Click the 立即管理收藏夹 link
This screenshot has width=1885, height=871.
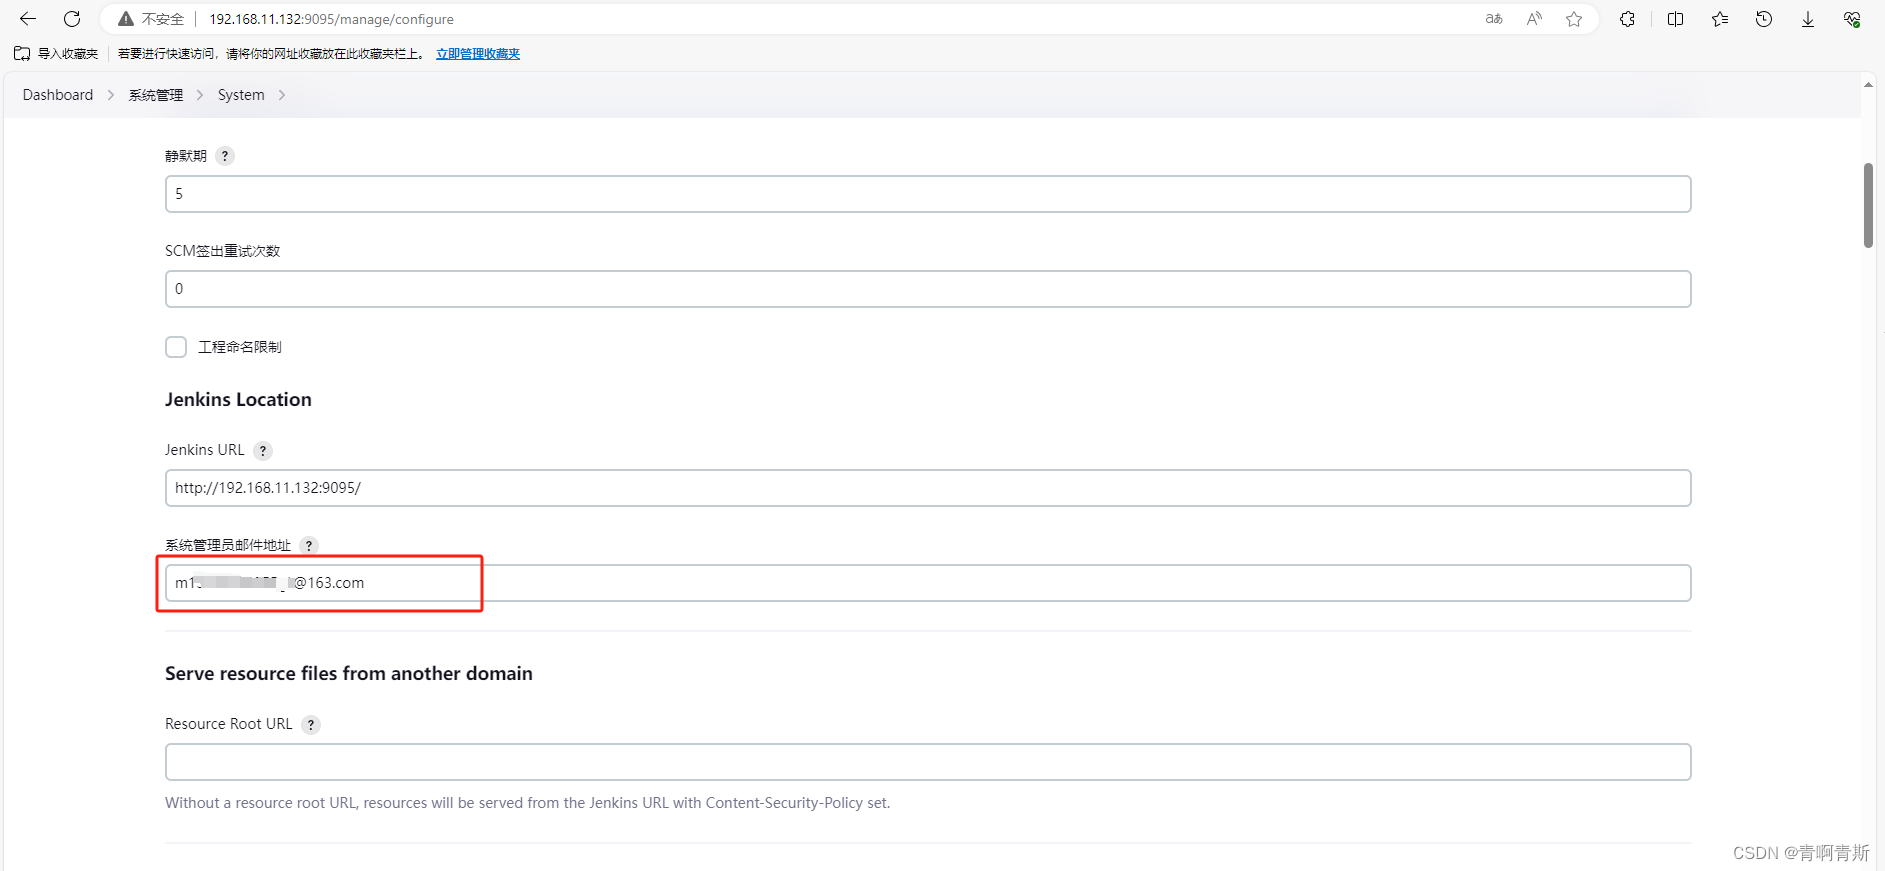(478, 54)
